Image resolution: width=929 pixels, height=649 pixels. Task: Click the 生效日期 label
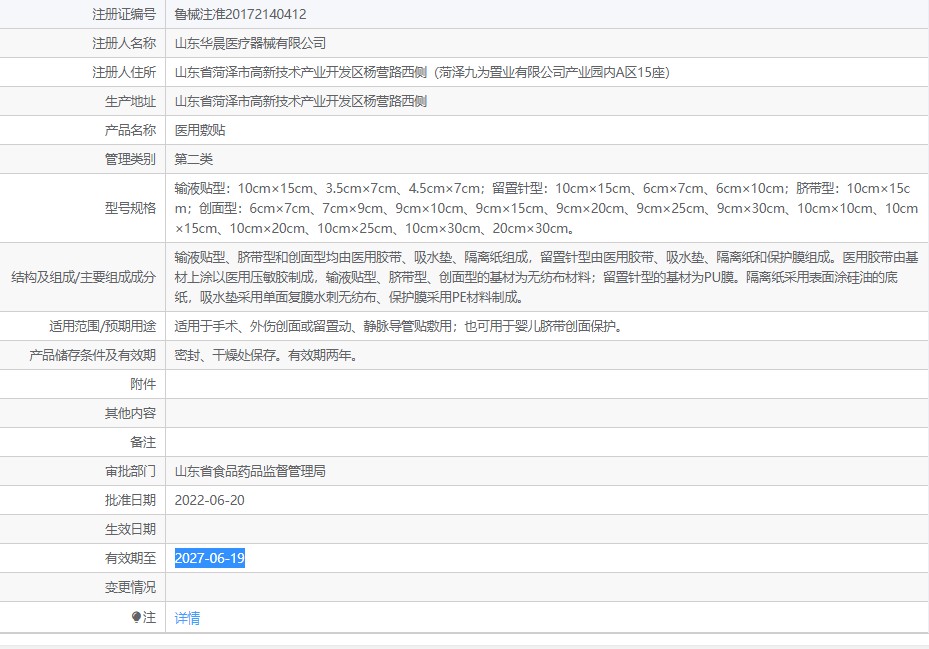pyautogui.click(x=130, y=529)
